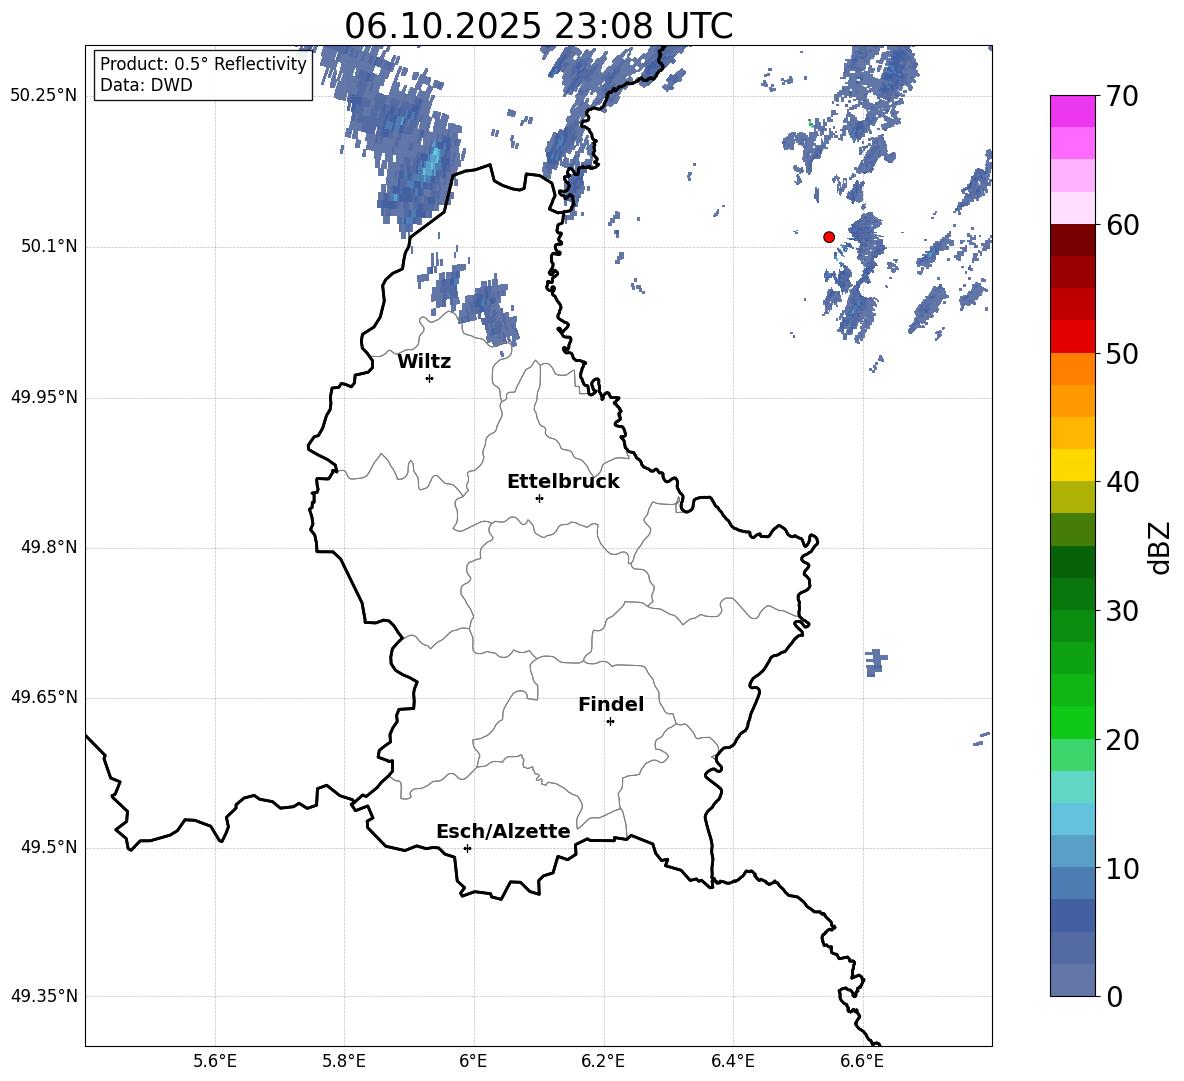Click the 6.4°E longitude label

pos(732,1061)
